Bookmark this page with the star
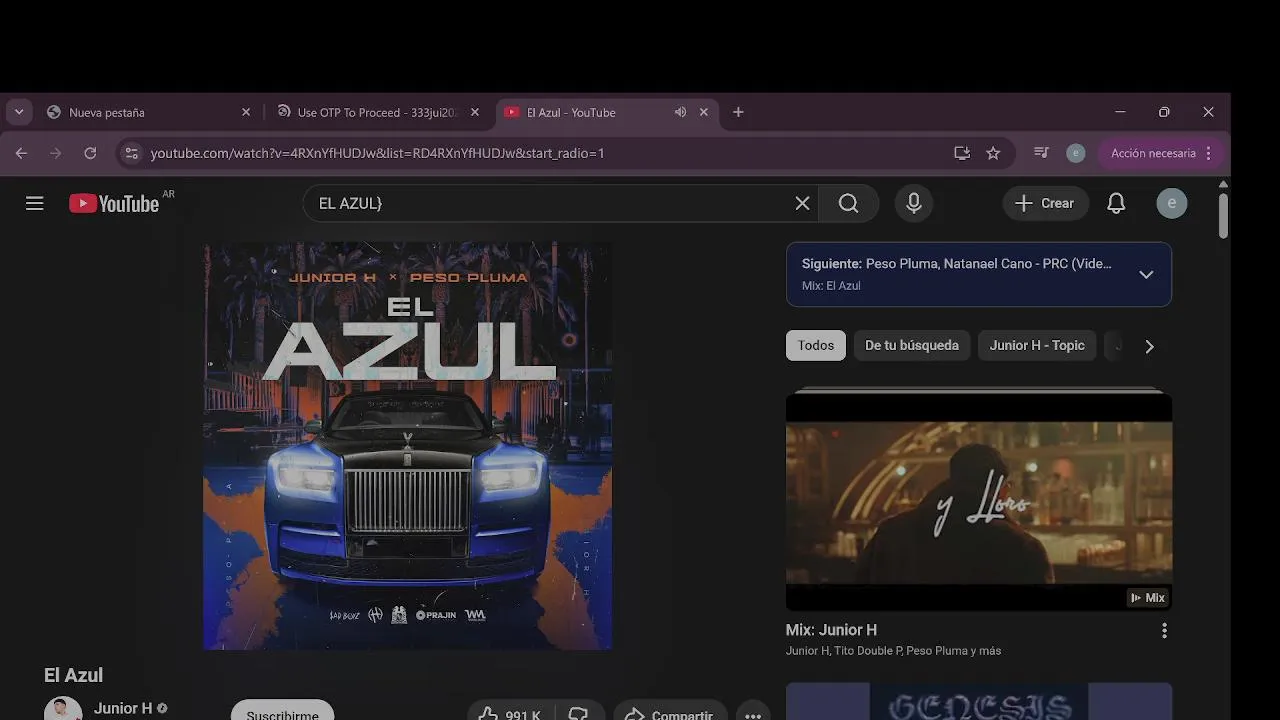Screen dimensions: 1280x720 pos(993,153)
